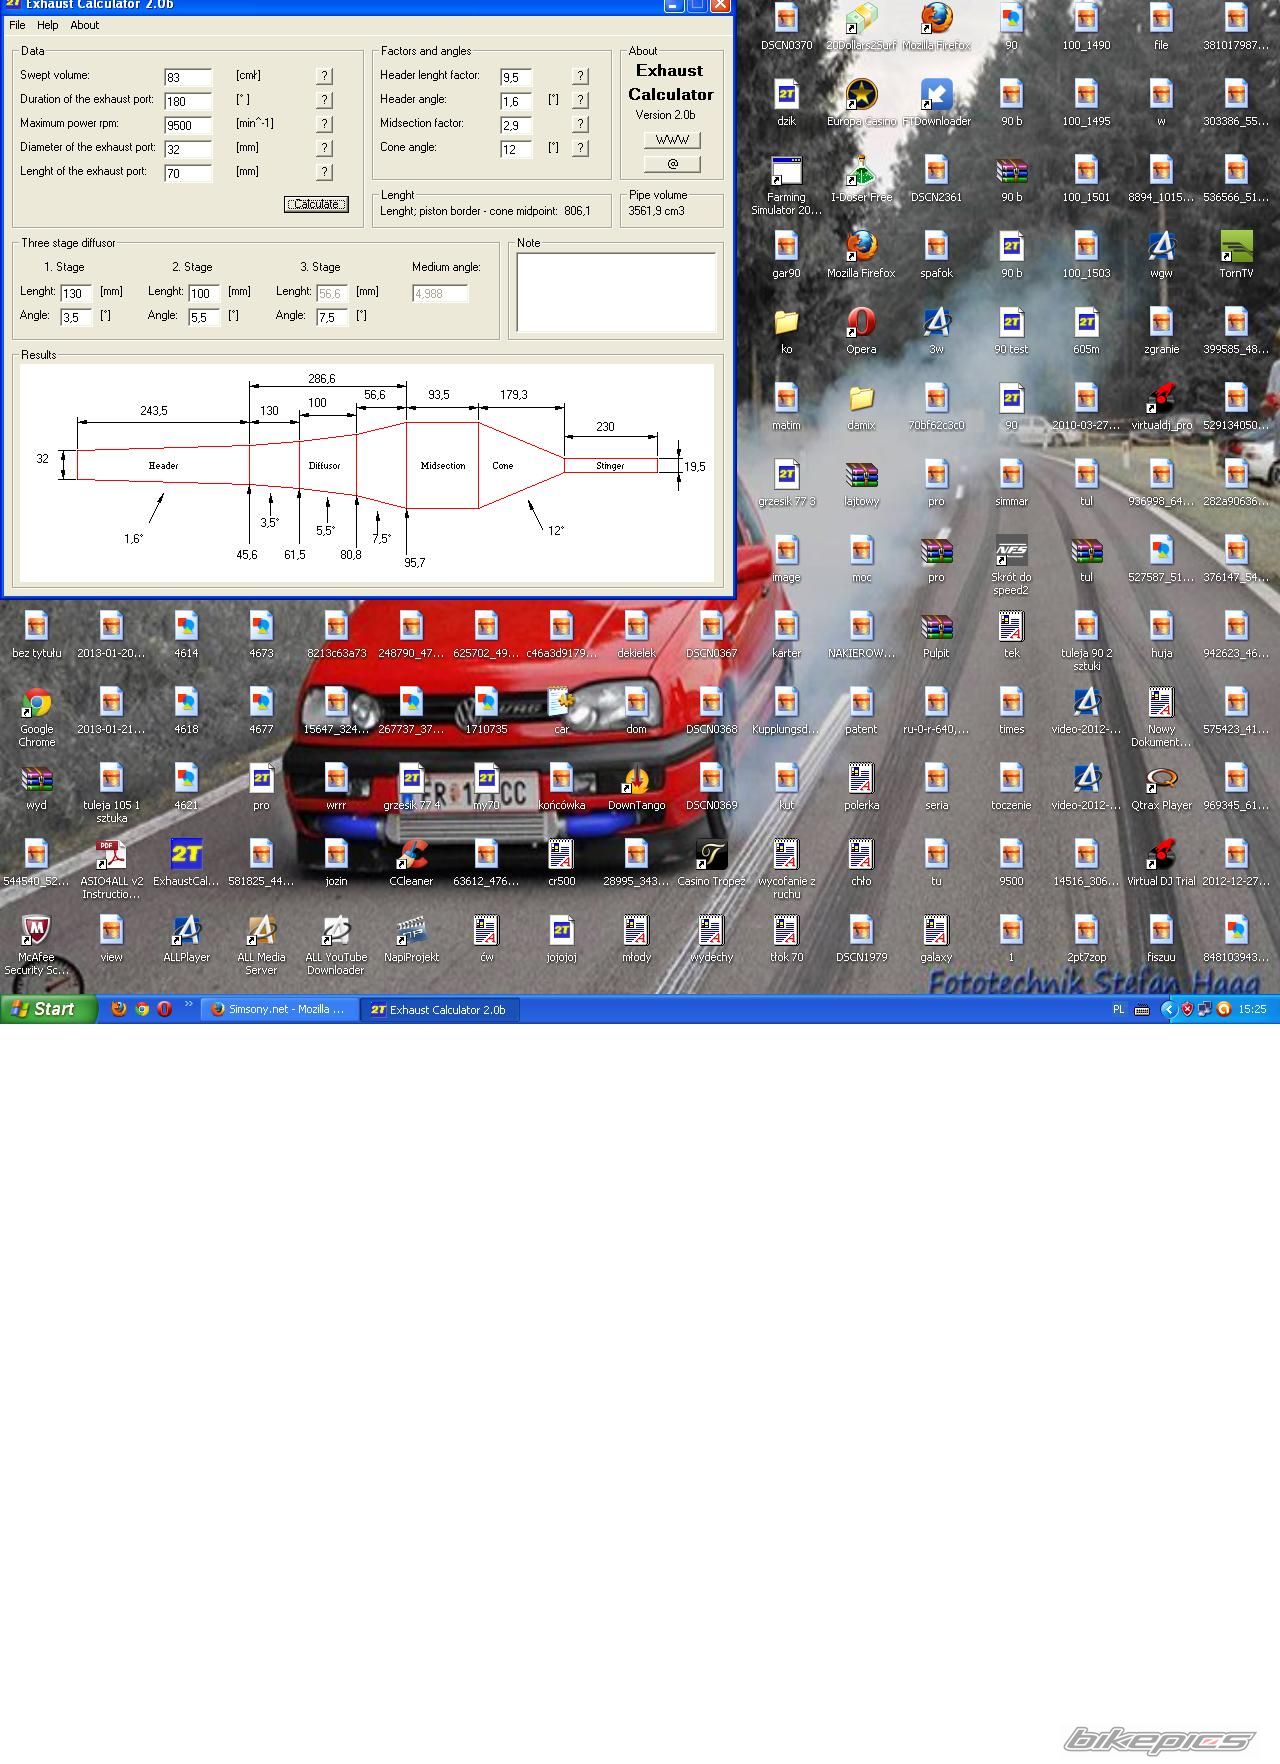This screenshot has height=1764, width=1280.
Task: Open the File menu
Action: [17, 25]
